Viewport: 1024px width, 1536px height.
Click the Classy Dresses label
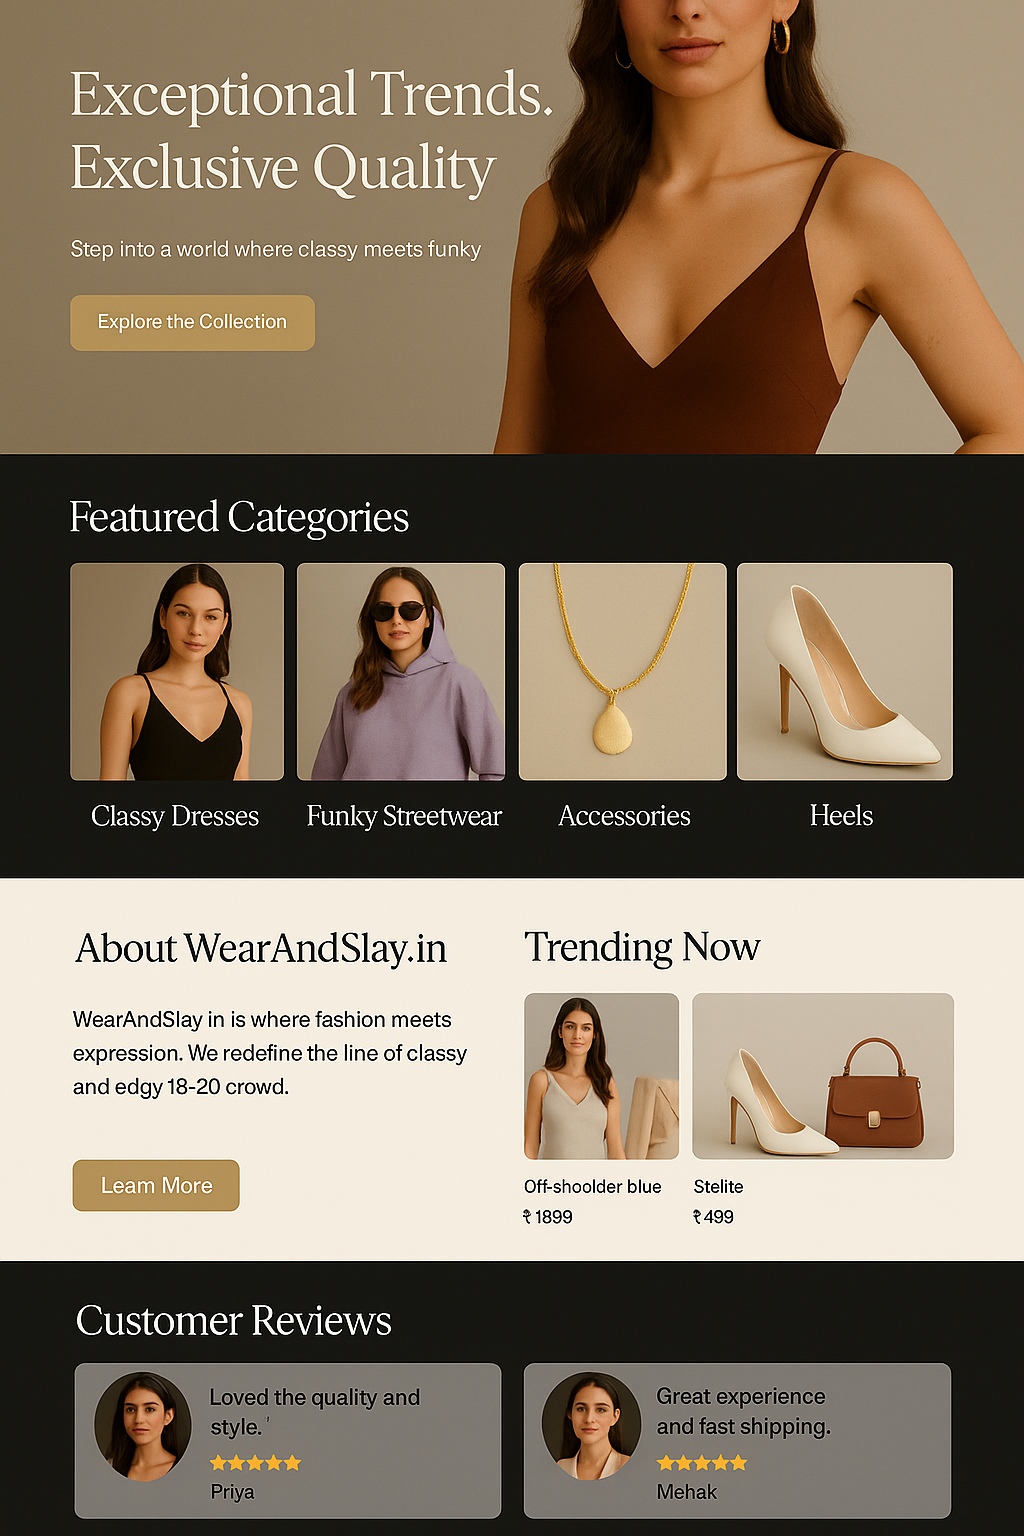(175, 816)
